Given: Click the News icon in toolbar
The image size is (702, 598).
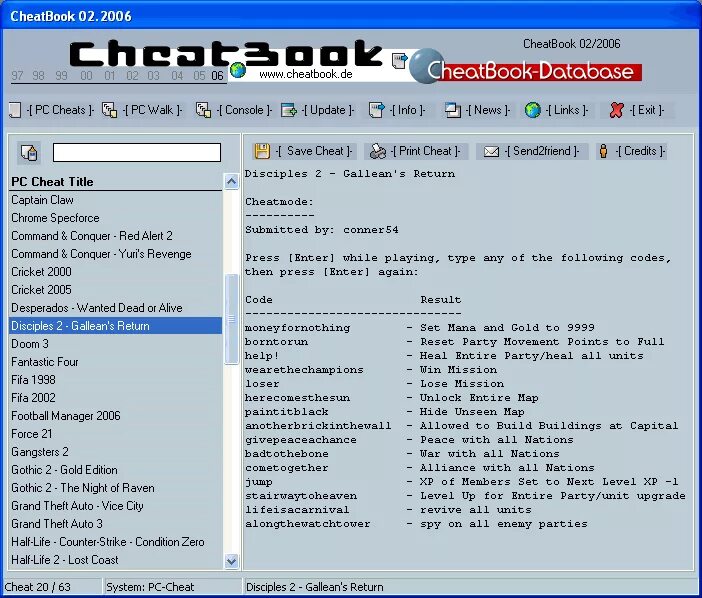Looking at the screenshot, I should (453, 110).
